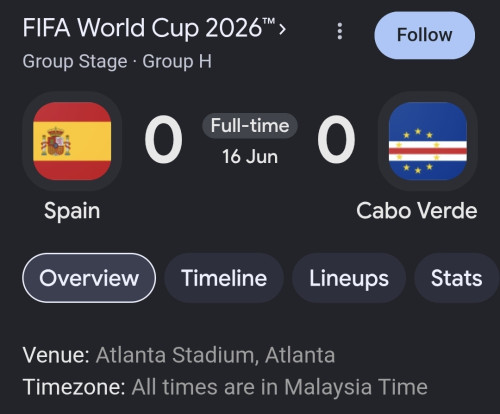500x414 pixels.
Task: Click Spain's score of 0
Action: tap(164, 139)
